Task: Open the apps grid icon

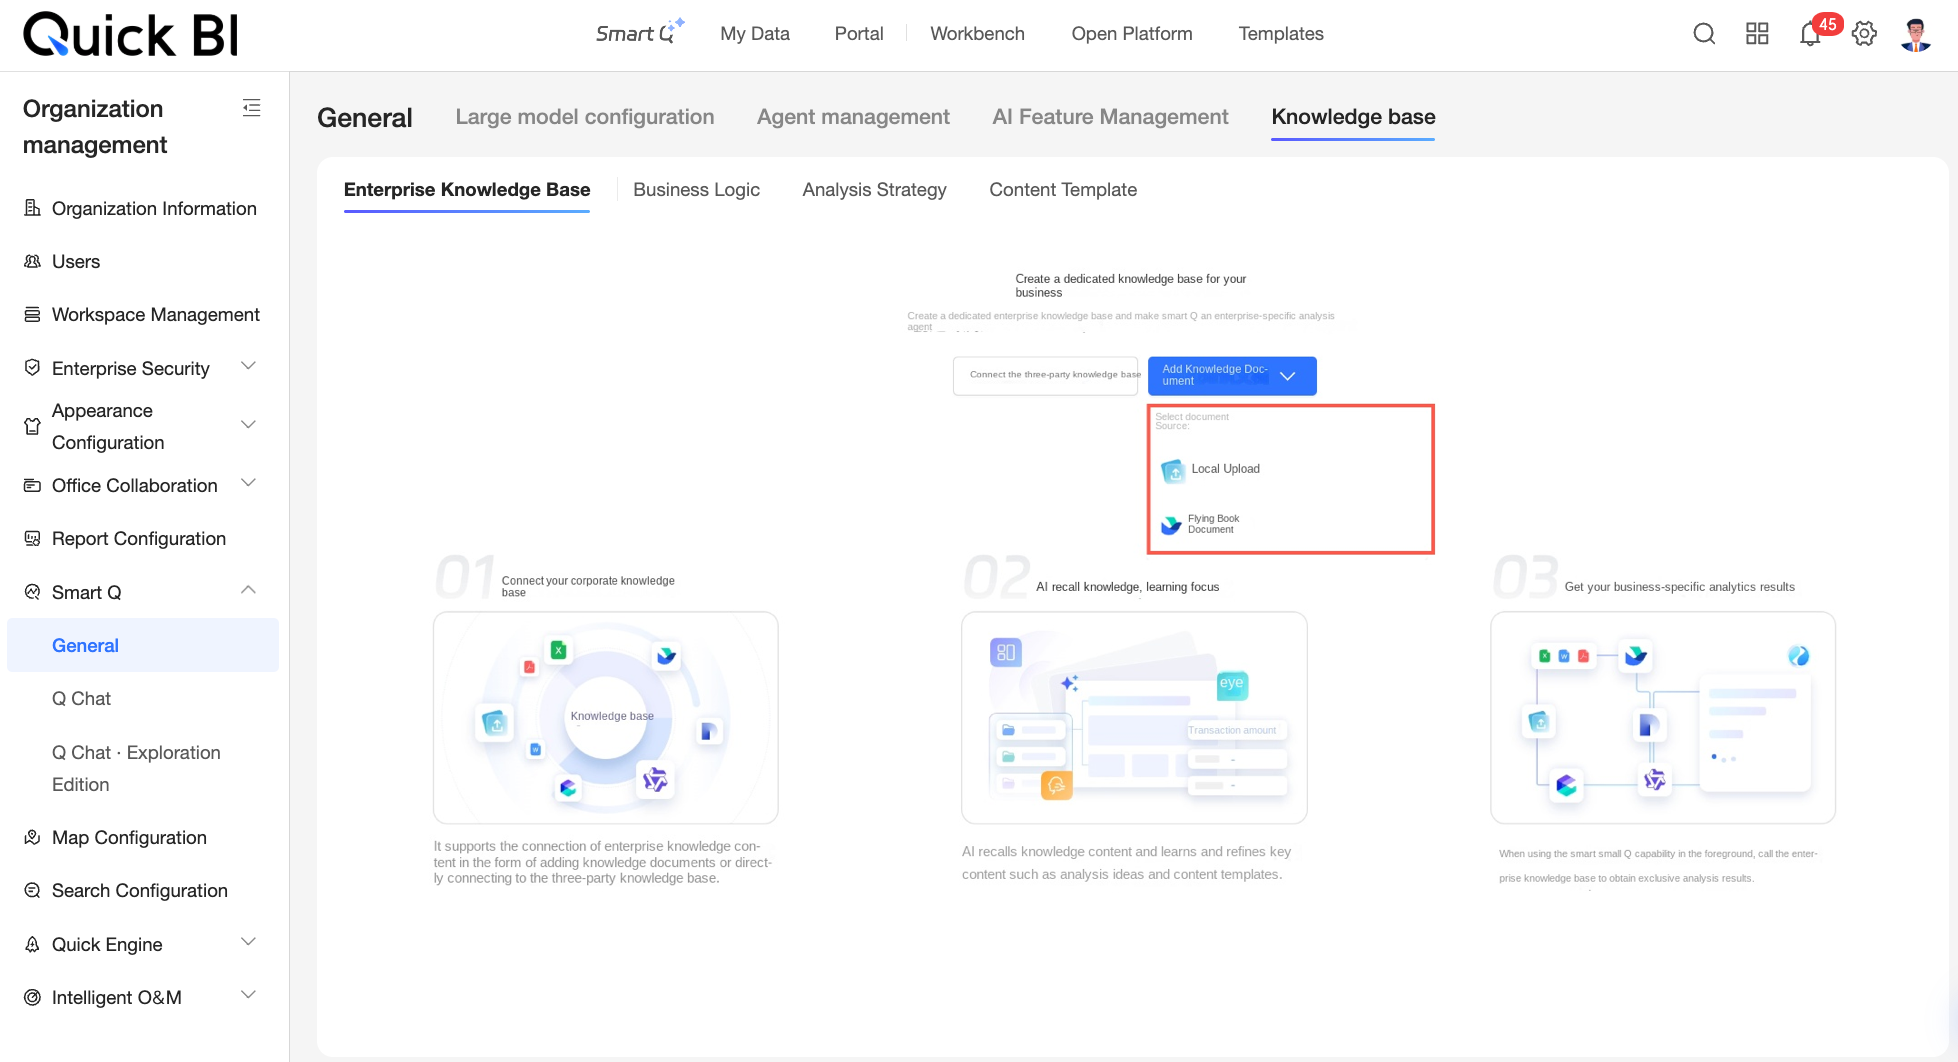Action: pyautogui.click(x=1757, y=34)
